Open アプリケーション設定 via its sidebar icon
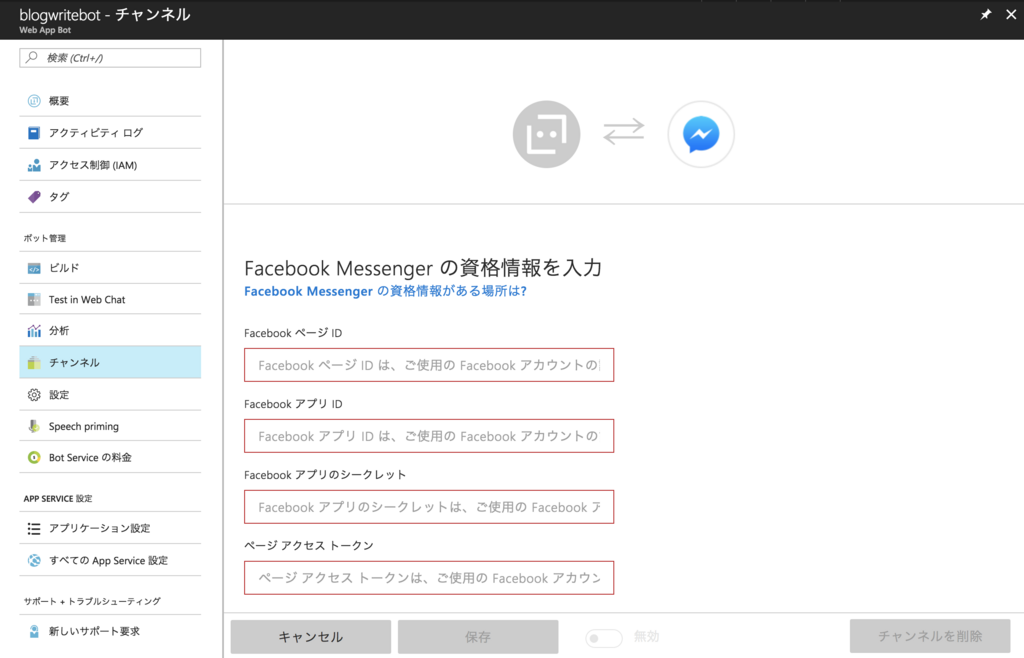 coord(32,528)
